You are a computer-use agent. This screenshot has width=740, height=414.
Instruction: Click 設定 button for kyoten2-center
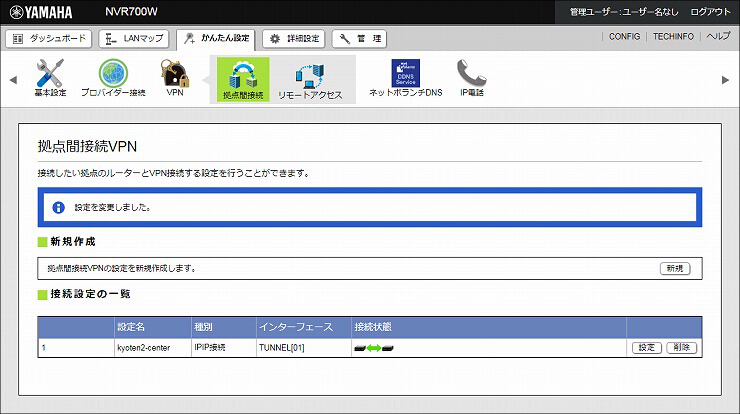click(x=647, y=348)
